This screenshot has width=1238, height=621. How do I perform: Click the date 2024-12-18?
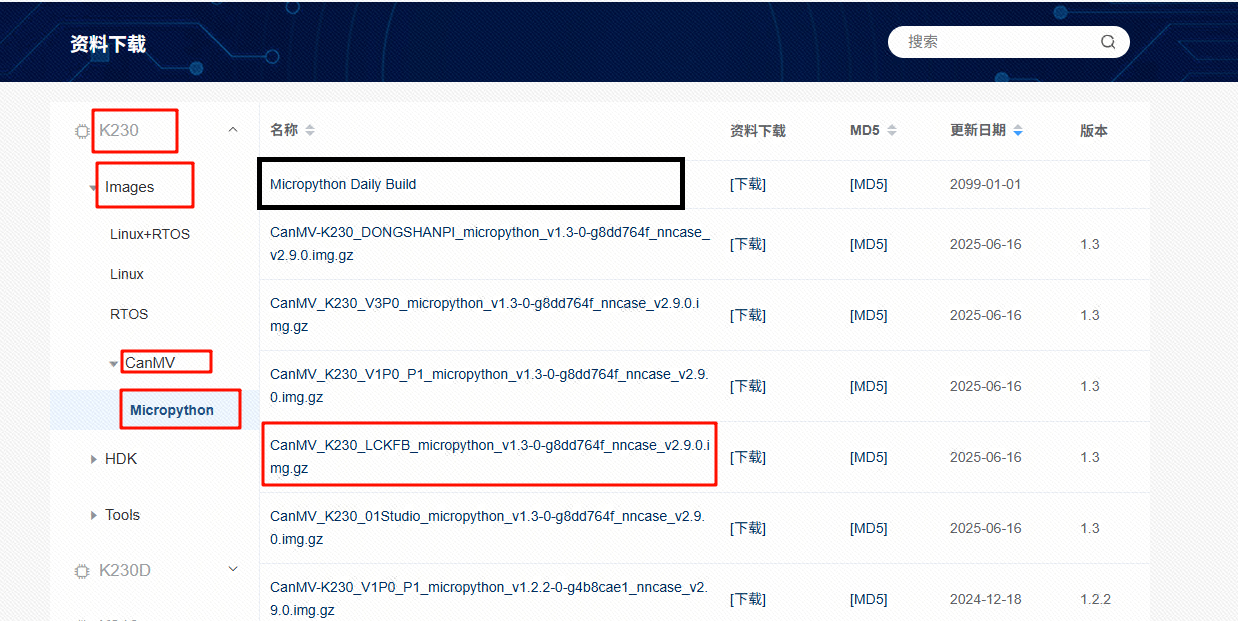tap(986, 599)
